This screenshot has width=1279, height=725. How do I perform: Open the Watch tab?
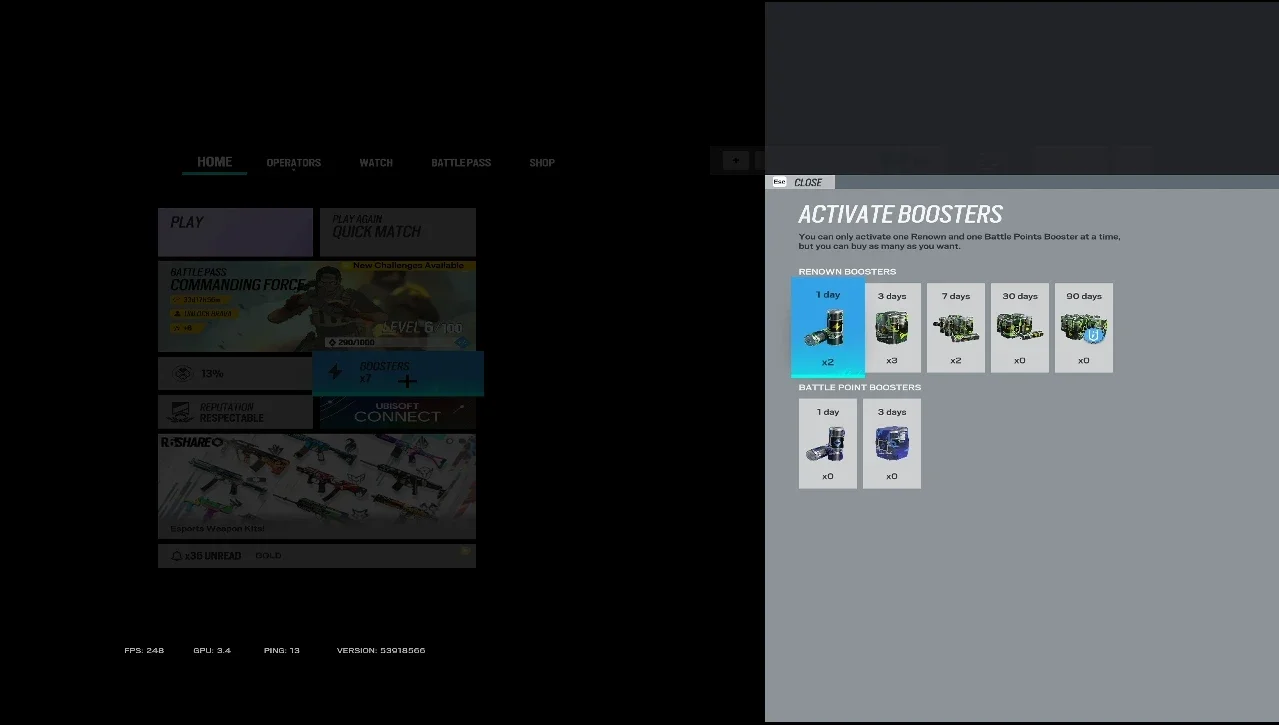click(376, 163)
